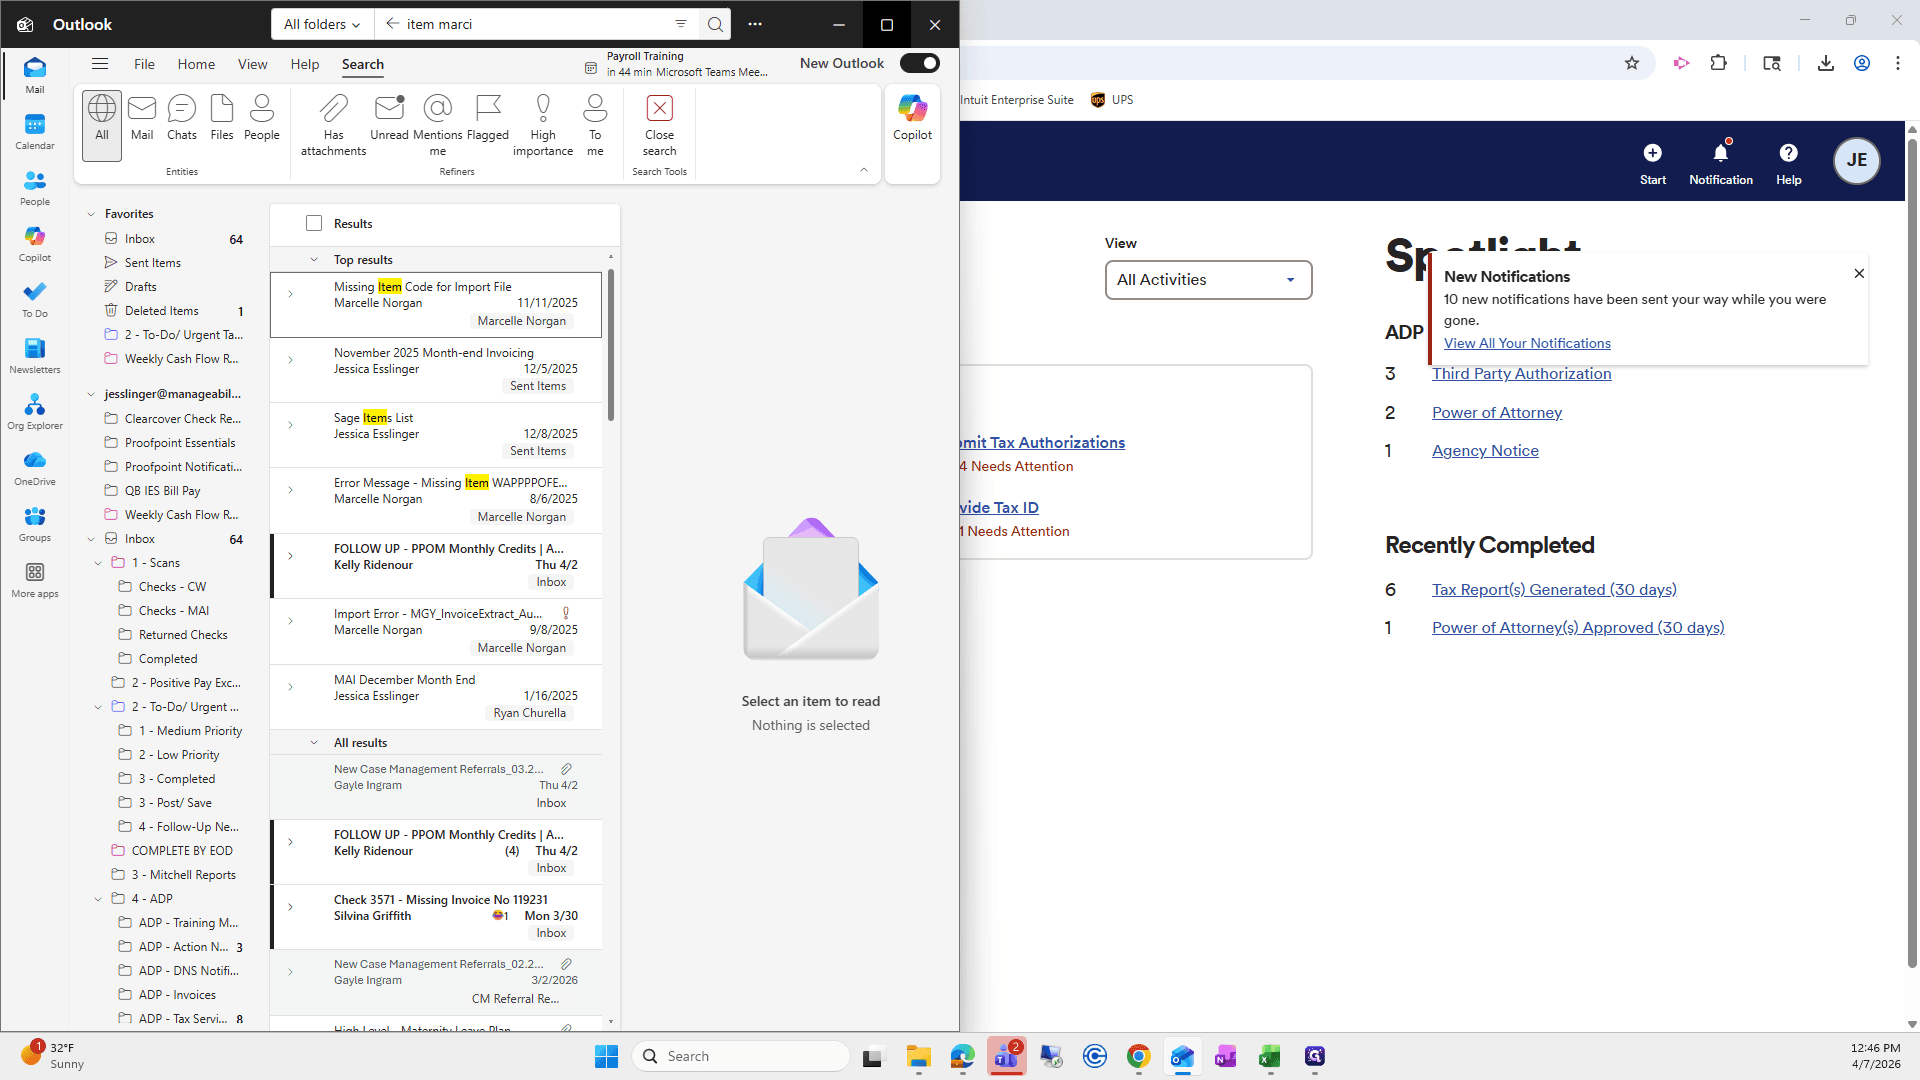The width and height of the screenshot is (1920, 1080).
Task: Collapse the 4 - ADP folder
Action: [x=98, y=899]
